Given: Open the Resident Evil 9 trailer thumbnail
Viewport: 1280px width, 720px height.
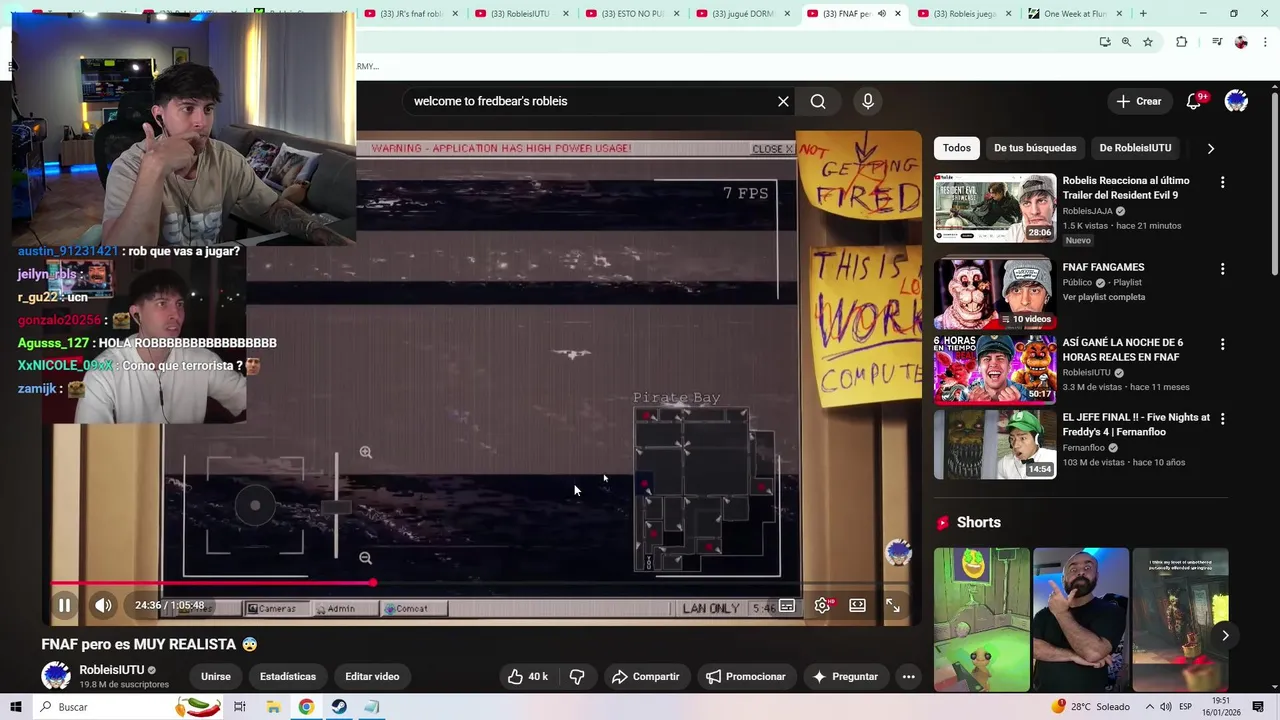Looking at the screenshot, I should (x=995, y=208).
